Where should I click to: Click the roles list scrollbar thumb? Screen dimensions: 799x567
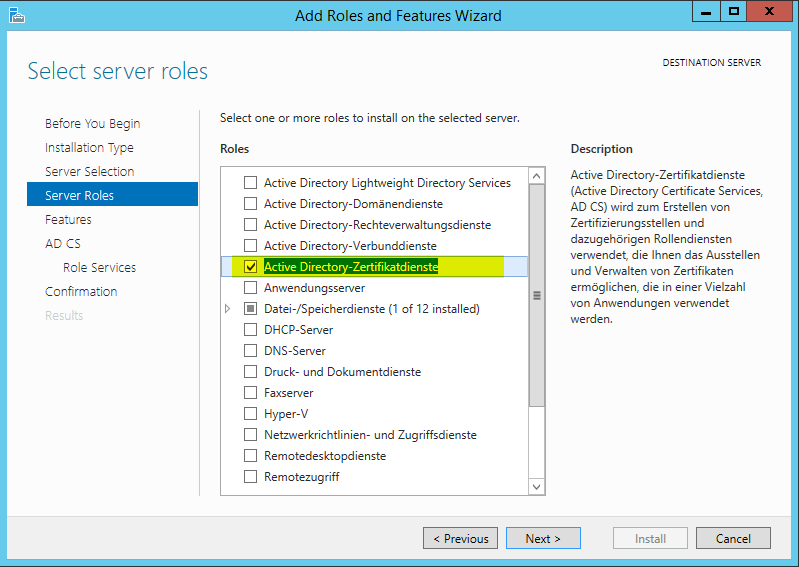(537, 295)
